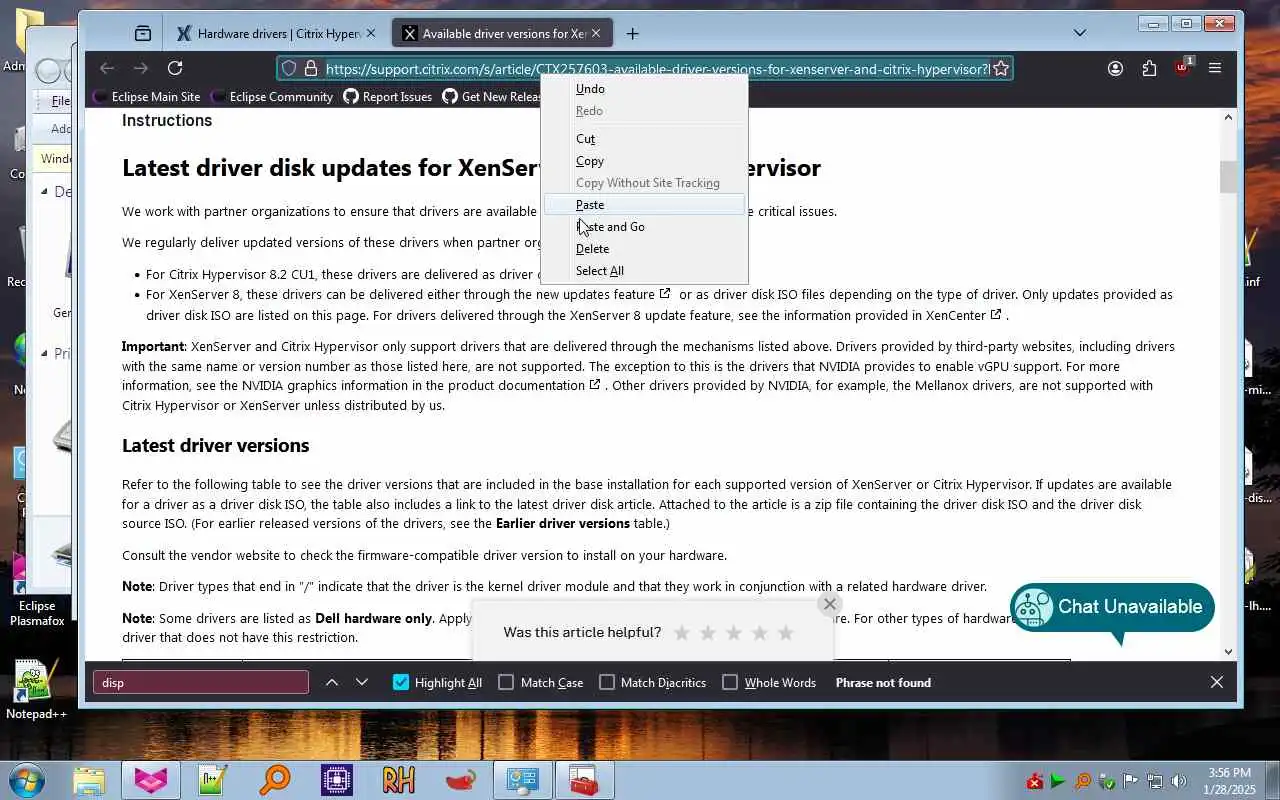1280x800 pixels.
Task: Click the scrollbar down arrow
Action: point(1228,651)
